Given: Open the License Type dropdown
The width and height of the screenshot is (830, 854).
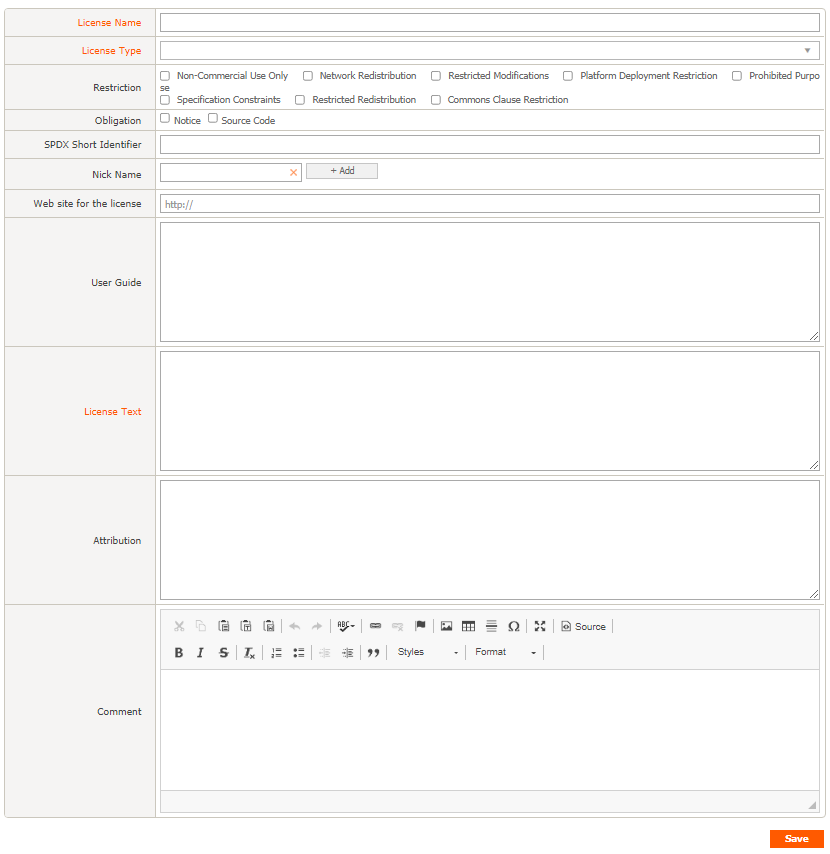Looking at the screenshot, I should pyautogui.click(x=490, y=51).
